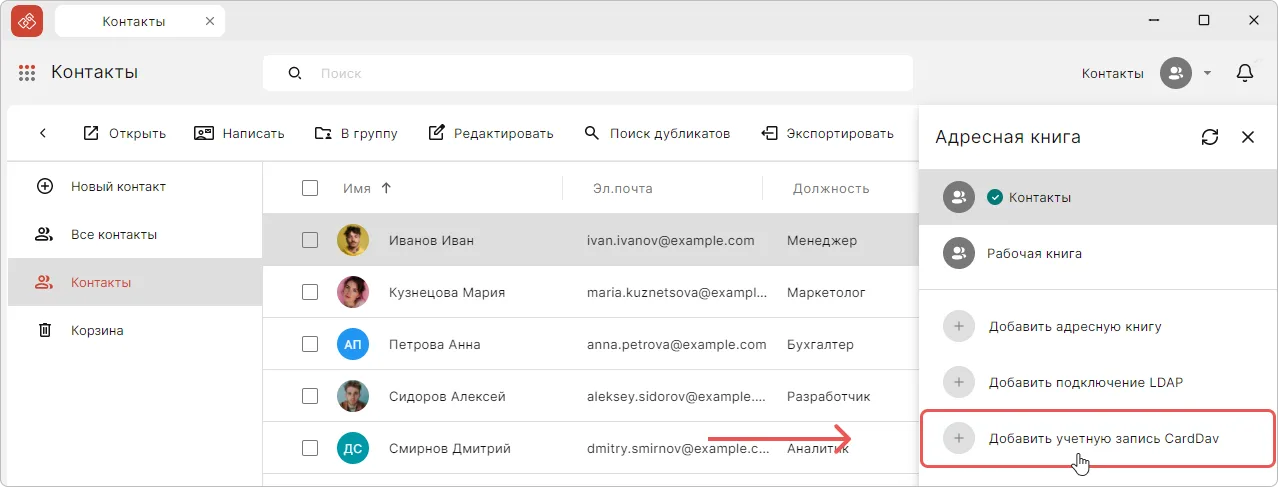Toggle the select-all checkbox in header
Viewport: 1278px width, 487px height.
tap(310, 188)
